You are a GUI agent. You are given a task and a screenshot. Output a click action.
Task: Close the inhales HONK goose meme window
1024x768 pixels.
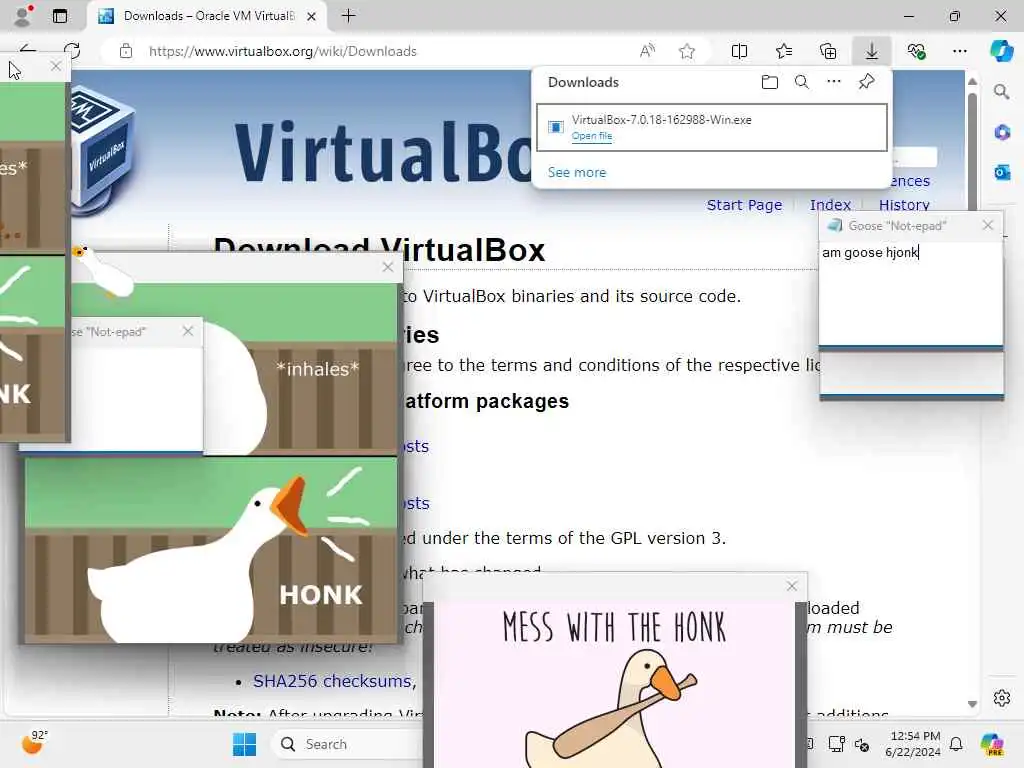point(388,266)
